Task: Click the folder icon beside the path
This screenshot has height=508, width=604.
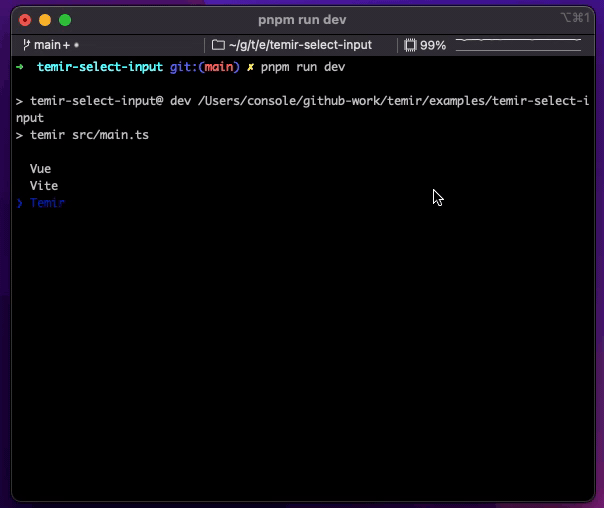Action: 218,45
